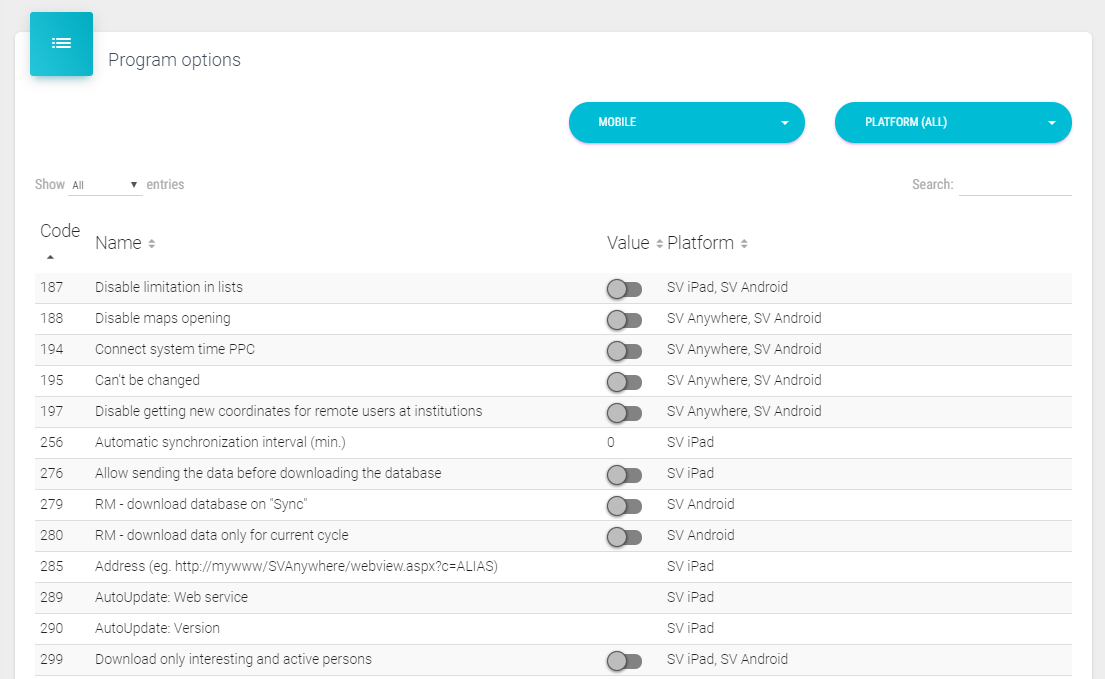Toggle Disable limitation in lists switch
This screenshot has width=1105, height=679.
(623, 289)
